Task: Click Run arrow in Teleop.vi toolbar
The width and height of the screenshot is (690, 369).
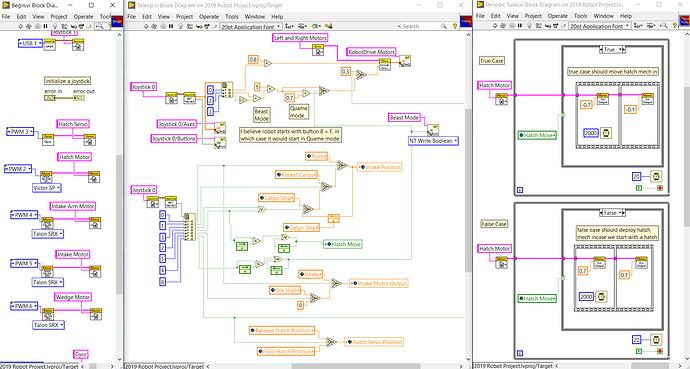Action: (x=146, y=26)
